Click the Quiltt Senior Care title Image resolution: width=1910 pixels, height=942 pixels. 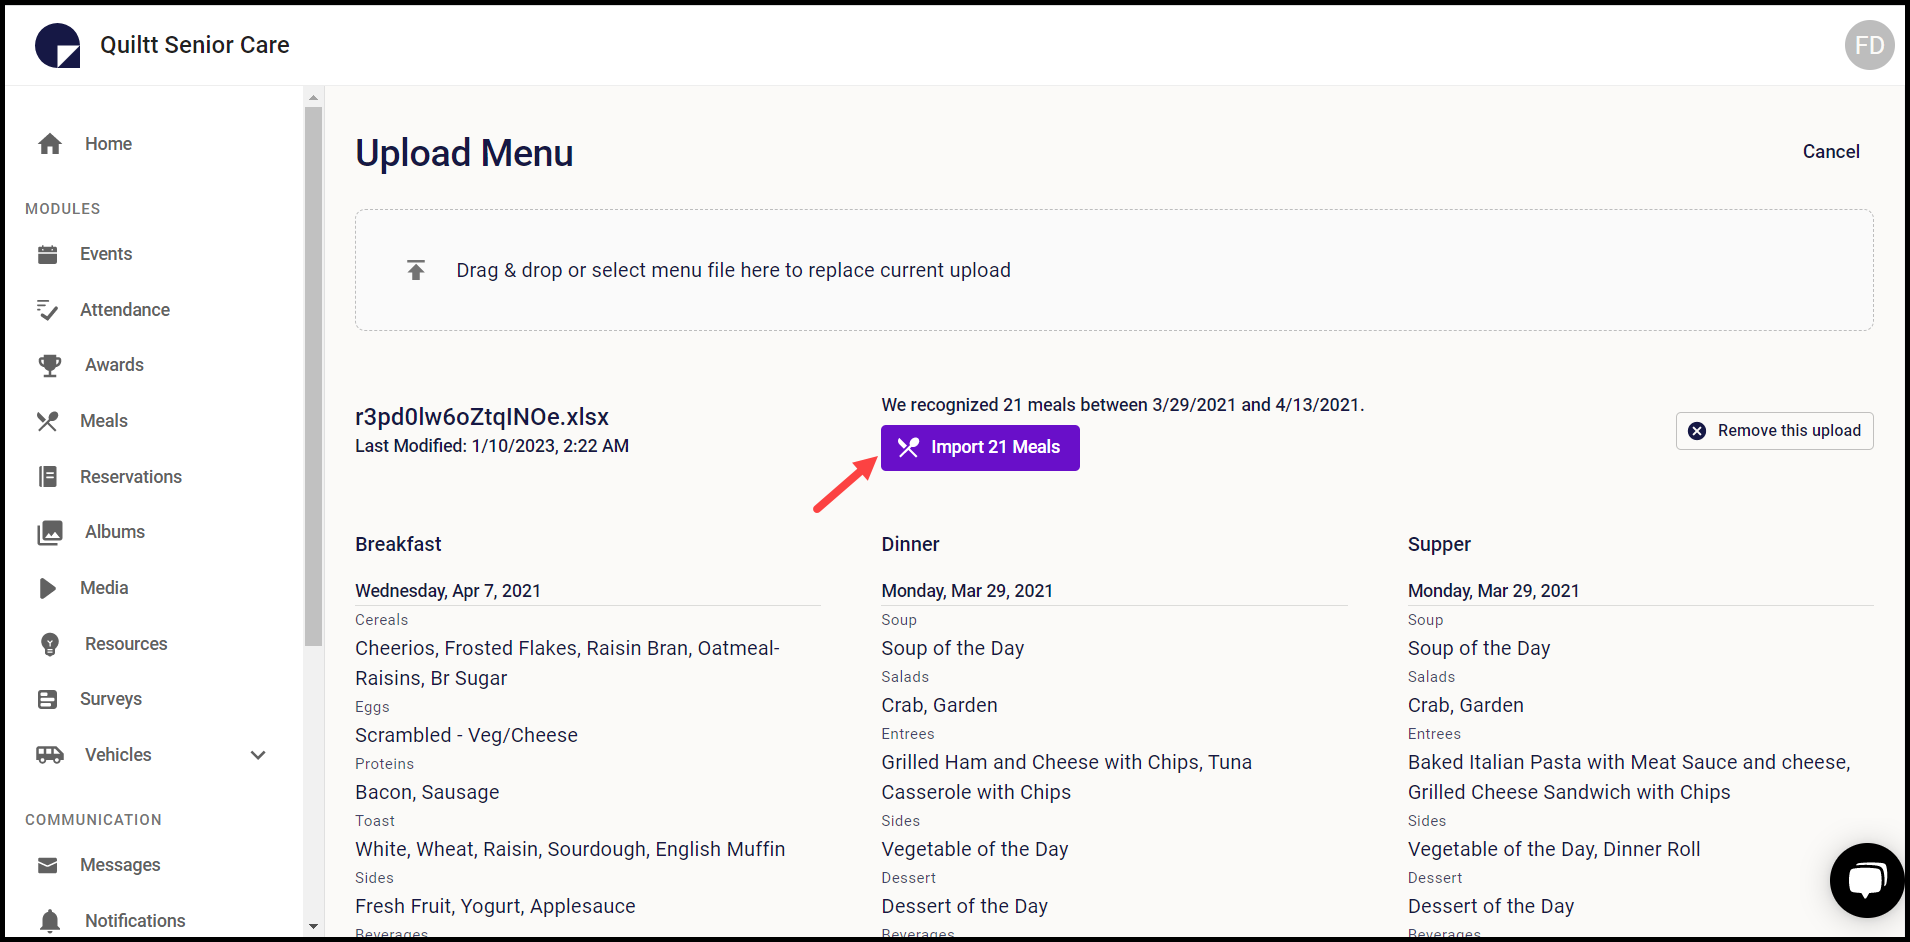[195, 45]
